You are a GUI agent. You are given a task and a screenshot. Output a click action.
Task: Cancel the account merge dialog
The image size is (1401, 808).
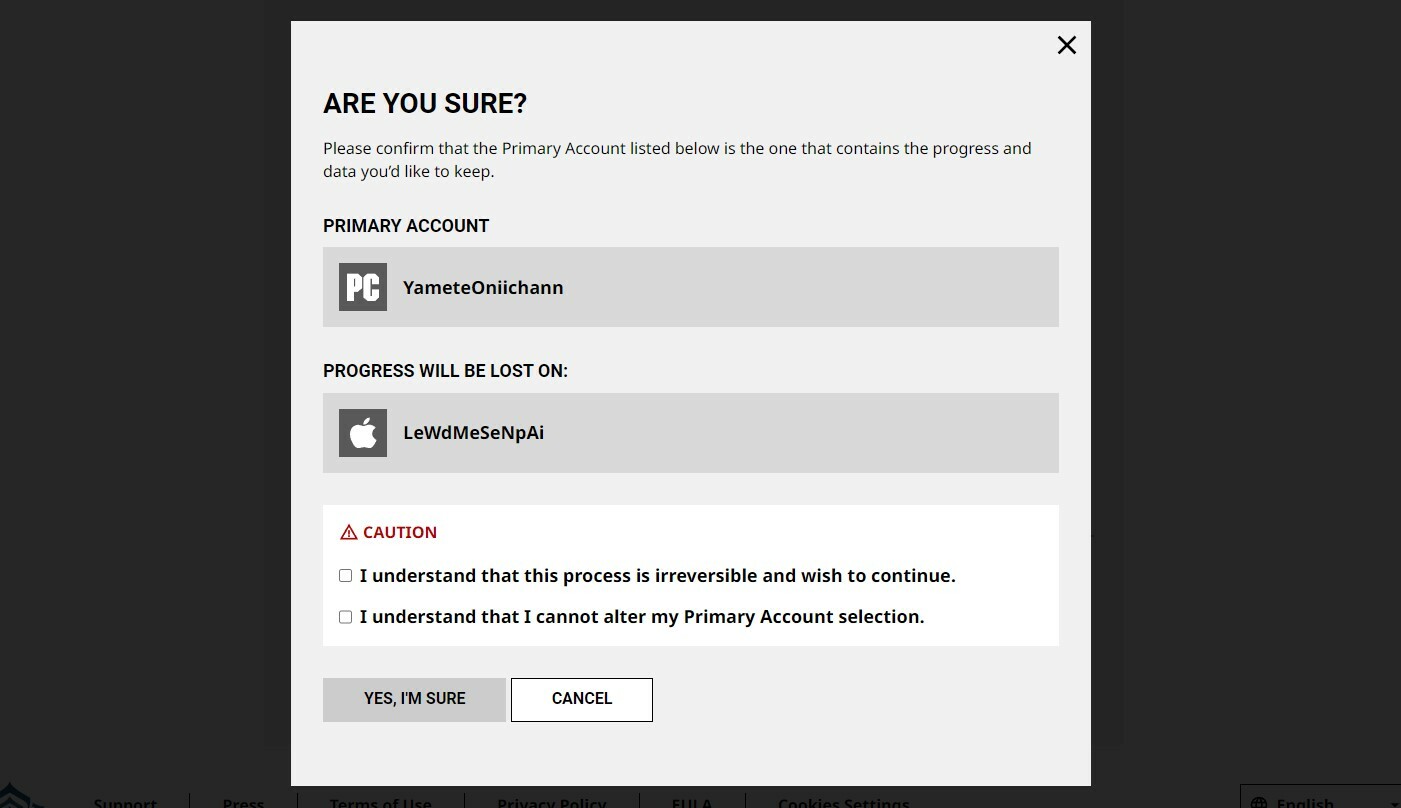(582, 699)
